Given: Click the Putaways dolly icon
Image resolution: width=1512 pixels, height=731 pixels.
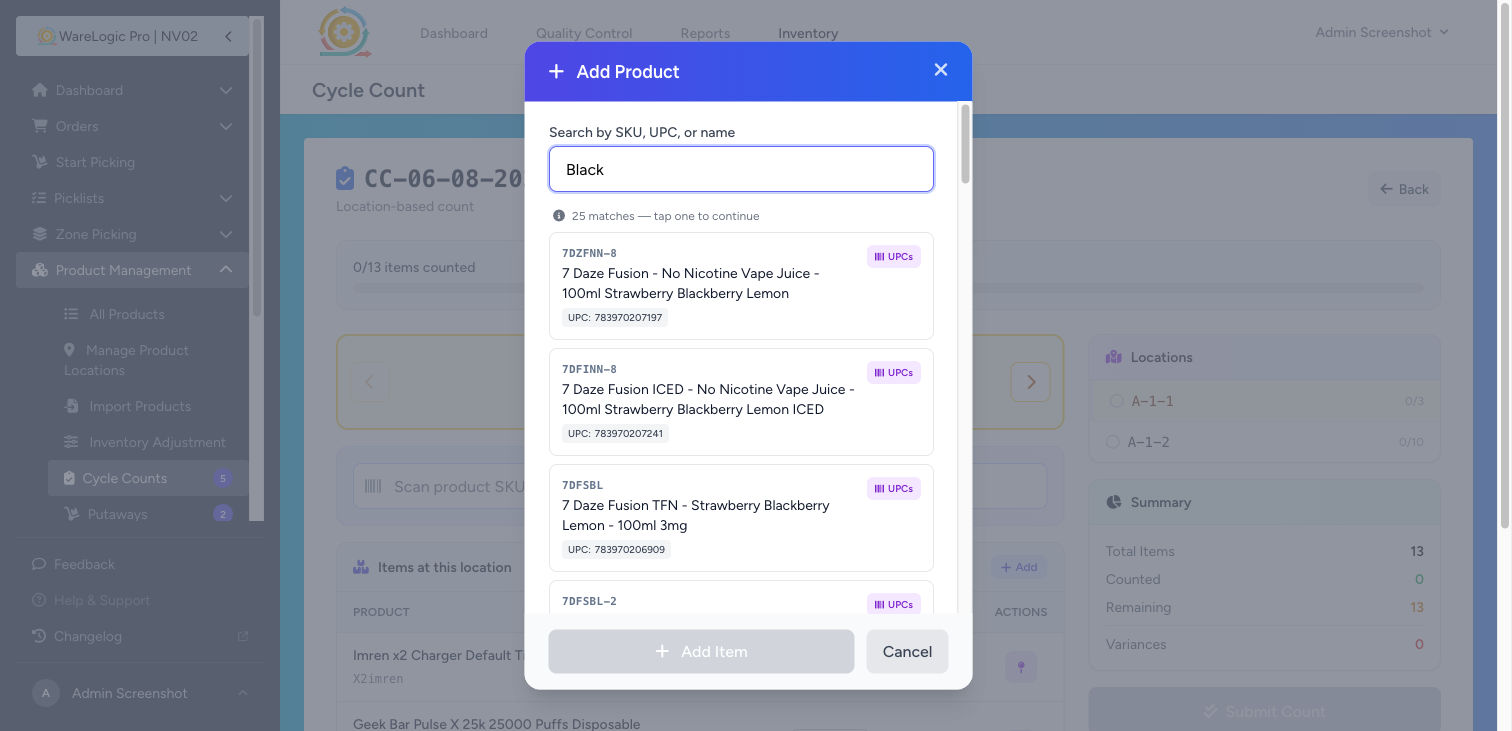Looking at the screenshot, I should tap(71, 514).
